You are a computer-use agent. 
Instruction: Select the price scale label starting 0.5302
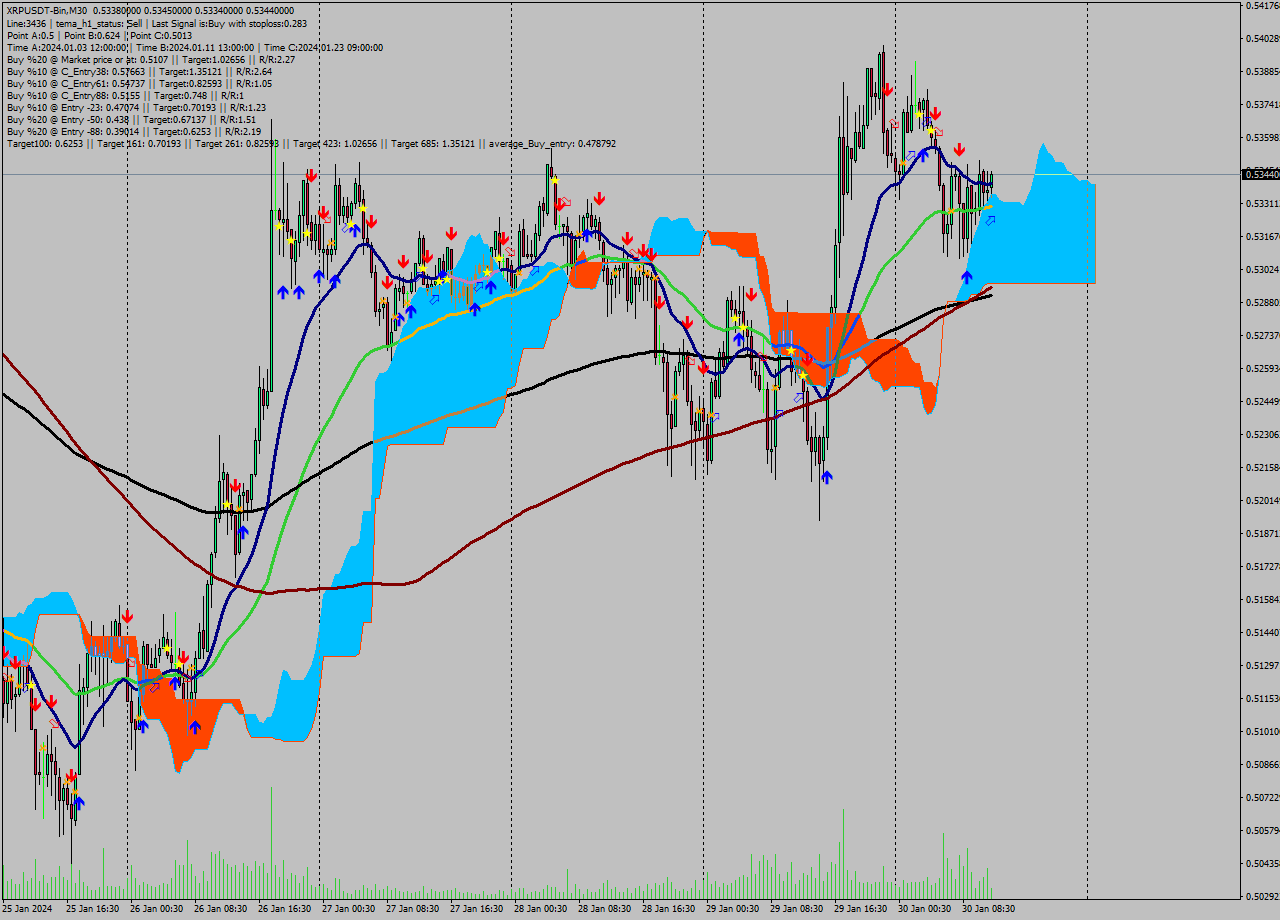1262,270
